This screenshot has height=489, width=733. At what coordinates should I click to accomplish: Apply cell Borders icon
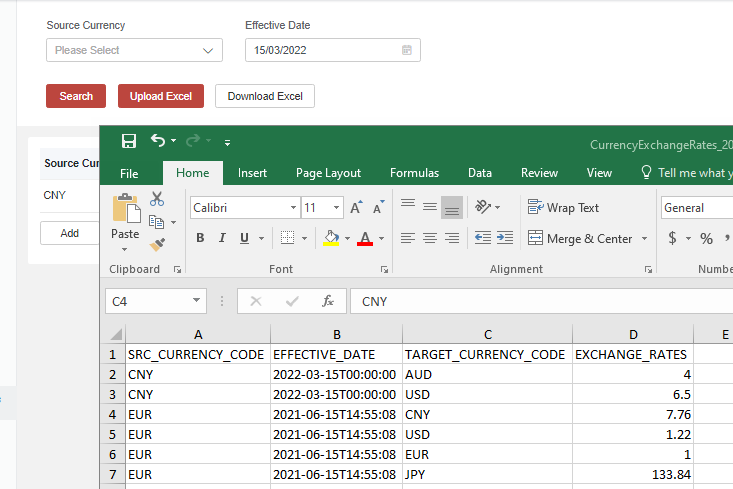pos(287,238)
